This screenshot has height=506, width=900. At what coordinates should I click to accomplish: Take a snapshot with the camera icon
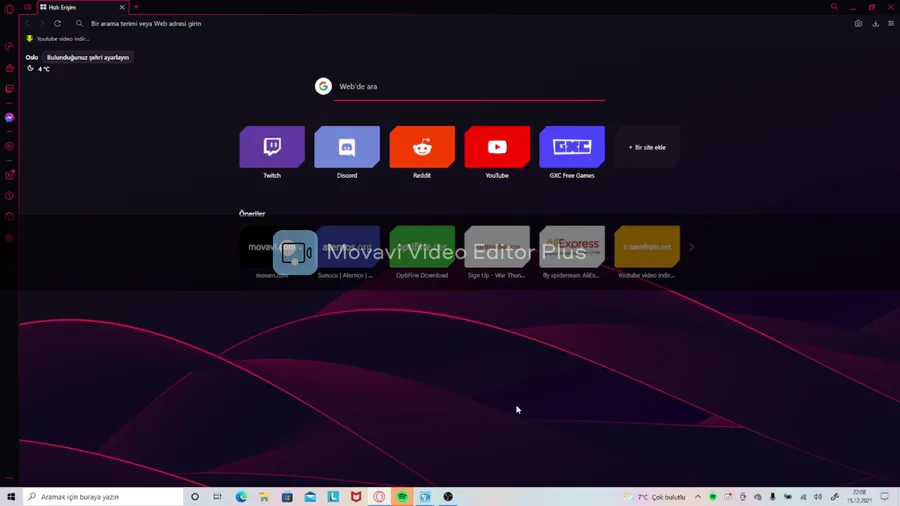pos(858,24)
